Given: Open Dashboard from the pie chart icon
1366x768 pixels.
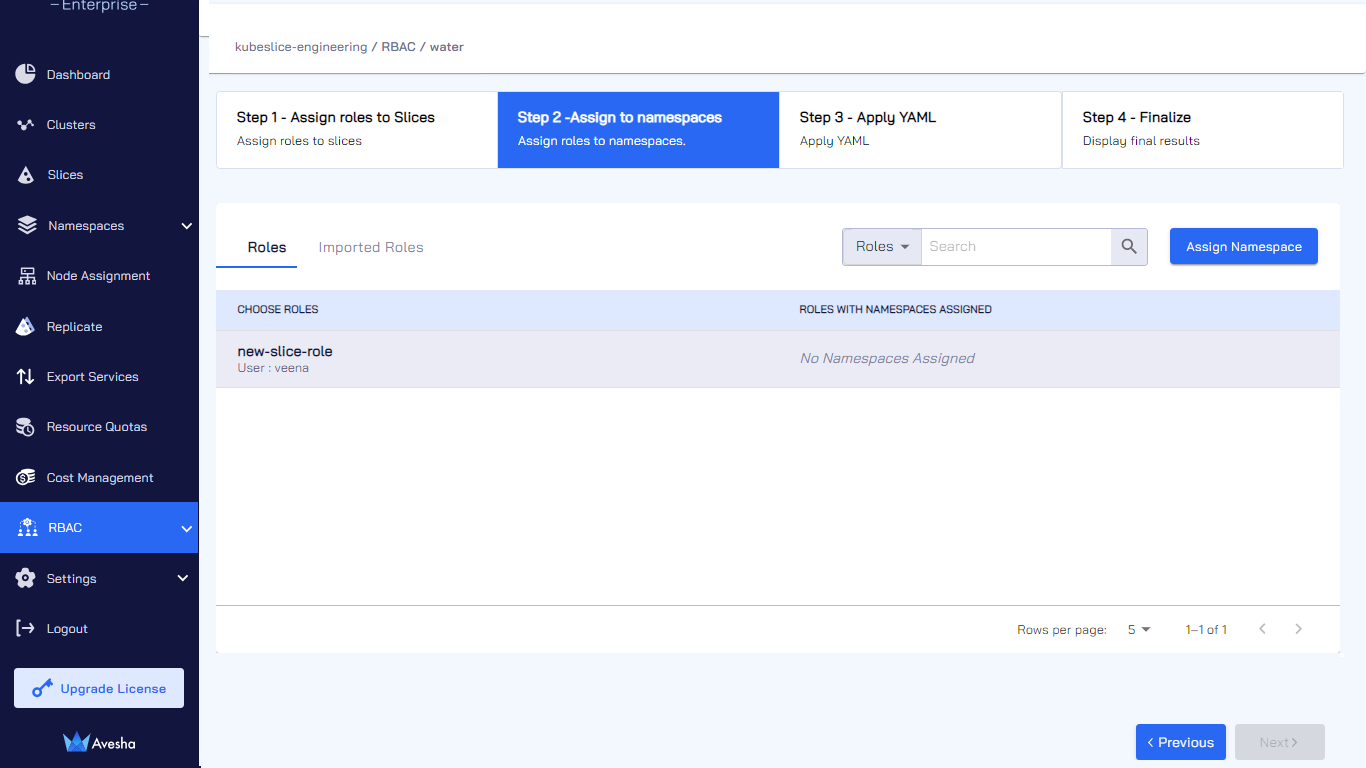Looking at the screenshot, I should tap(26, 74).
